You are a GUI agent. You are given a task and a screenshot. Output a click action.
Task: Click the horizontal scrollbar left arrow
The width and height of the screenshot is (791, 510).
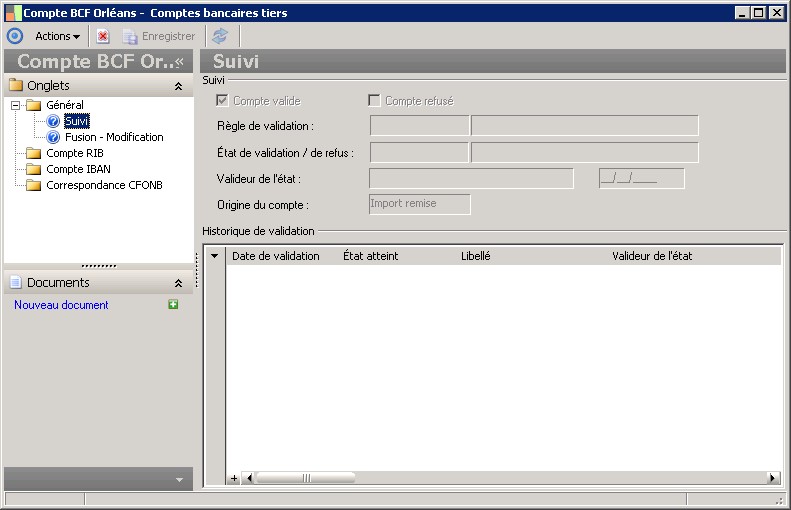coord(248,478)
